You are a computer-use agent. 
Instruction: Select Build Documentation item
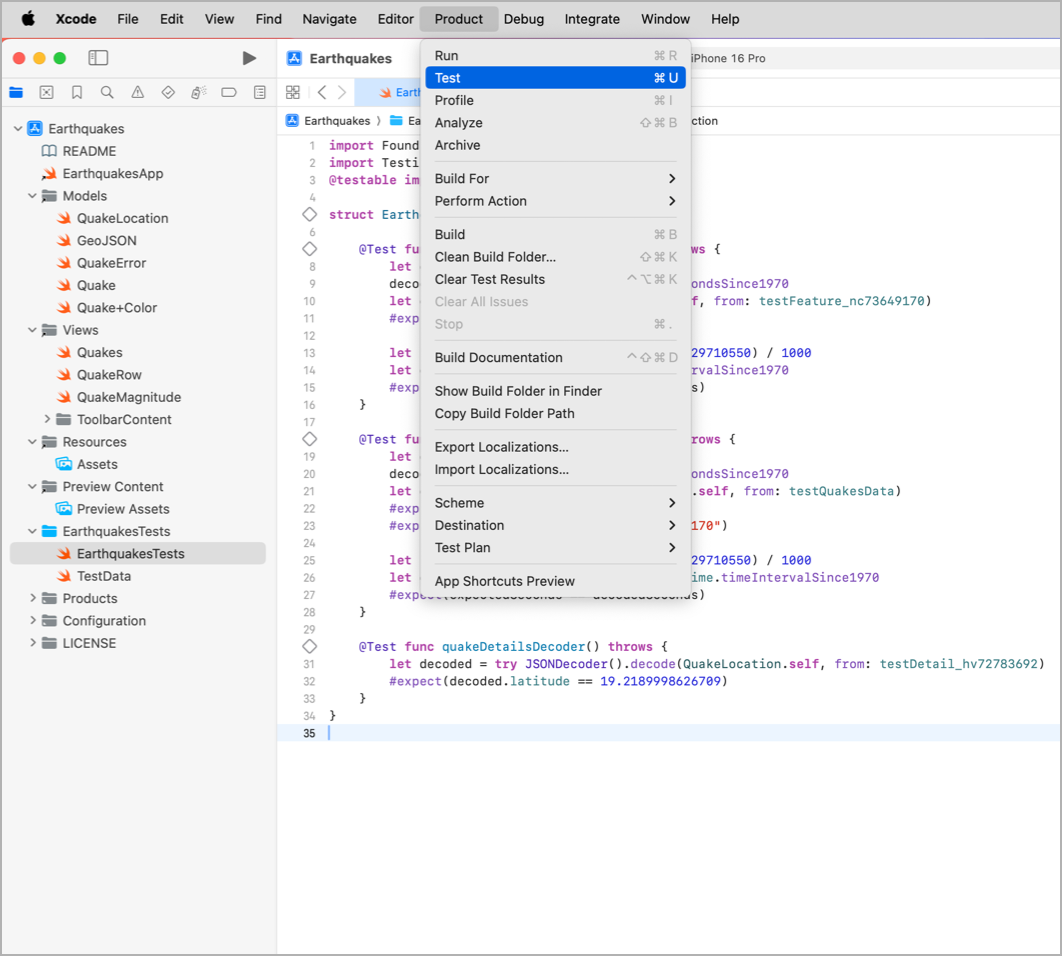tap(555, 358)
